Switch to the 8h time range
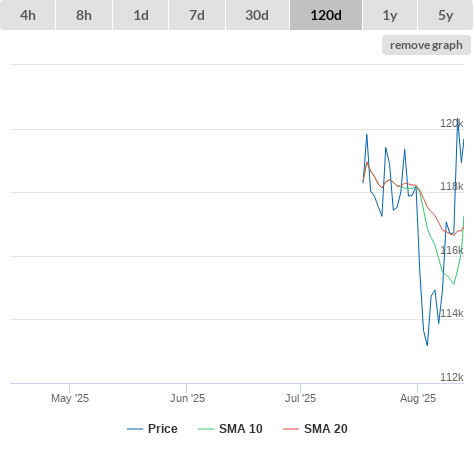Viewport: 474px width, 455px height. [84, 15]
